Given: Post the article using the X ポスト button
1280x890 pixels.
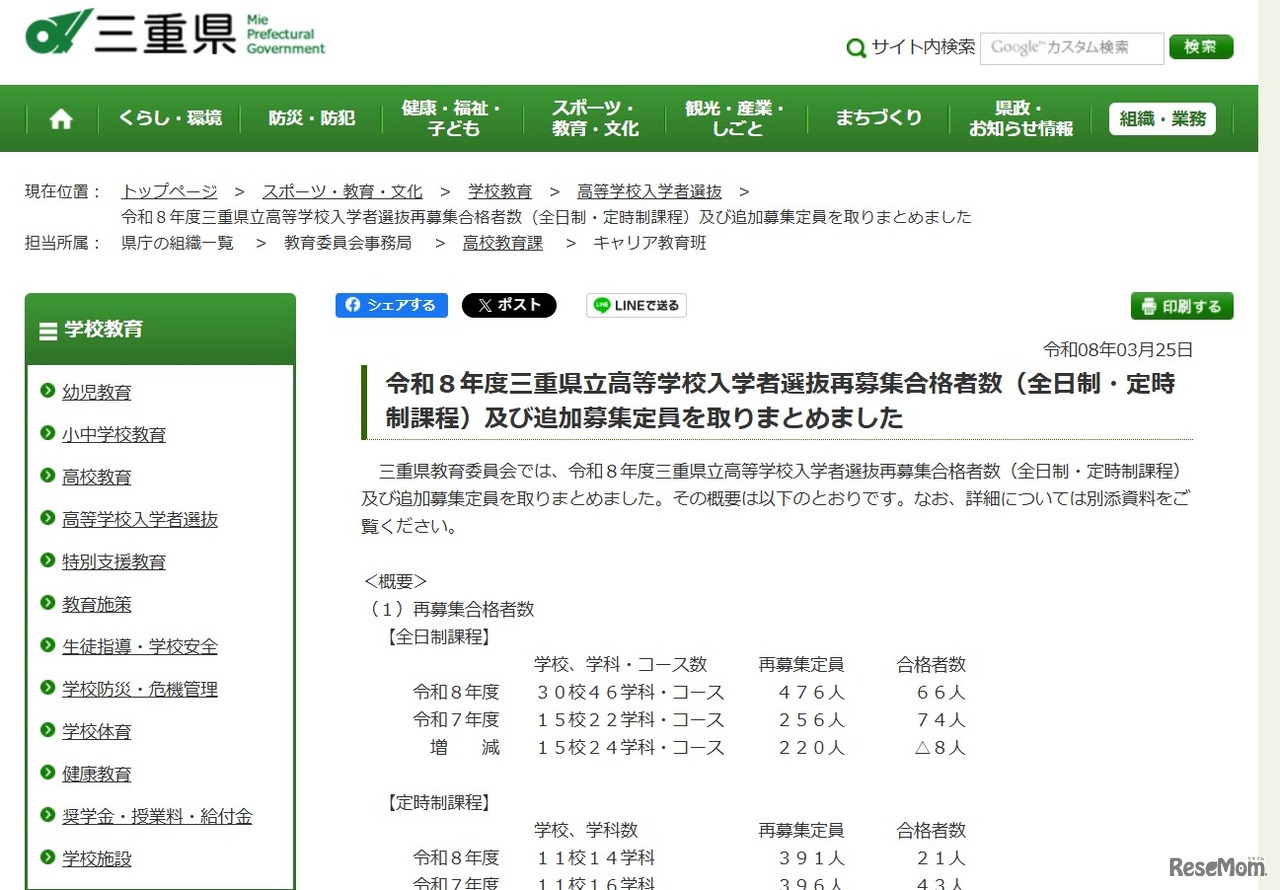Looking at the screenshot, I should [509, 305].
